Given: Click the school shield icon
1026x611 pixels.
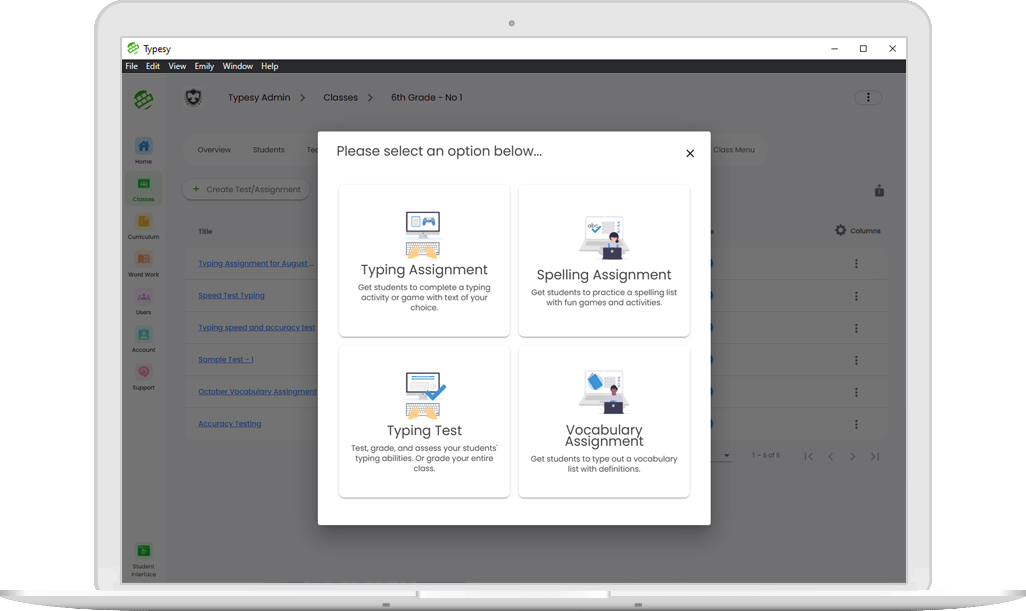Looking at the screenshot, I should (x=193, y=98).
